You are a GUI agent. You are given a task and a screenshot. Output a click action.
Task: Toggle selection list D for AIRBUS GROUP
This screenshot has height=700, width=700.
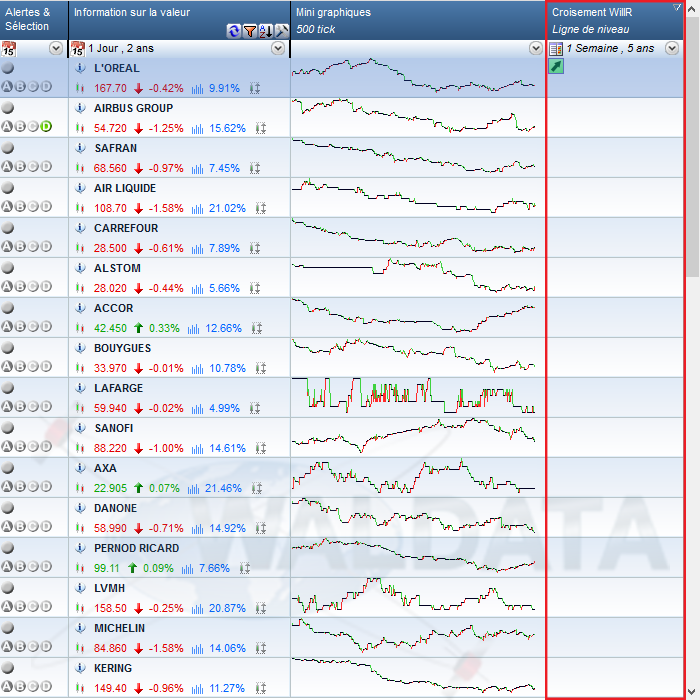tap(45, 126)
